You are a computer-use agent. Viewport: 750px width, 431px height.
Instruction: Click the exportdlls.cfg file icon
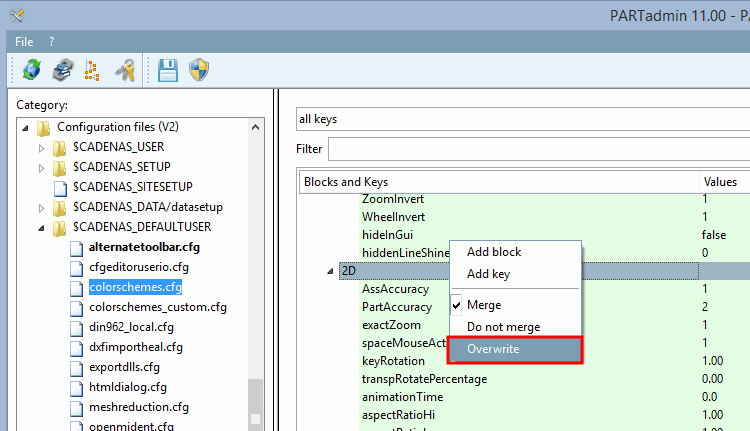[77, 368]
